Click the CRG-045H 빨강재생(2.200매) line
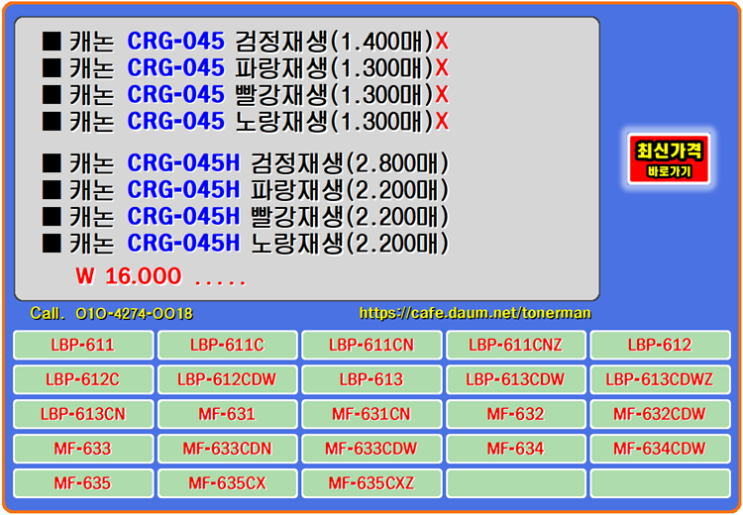743x515 pixels. tap(245, 217)
